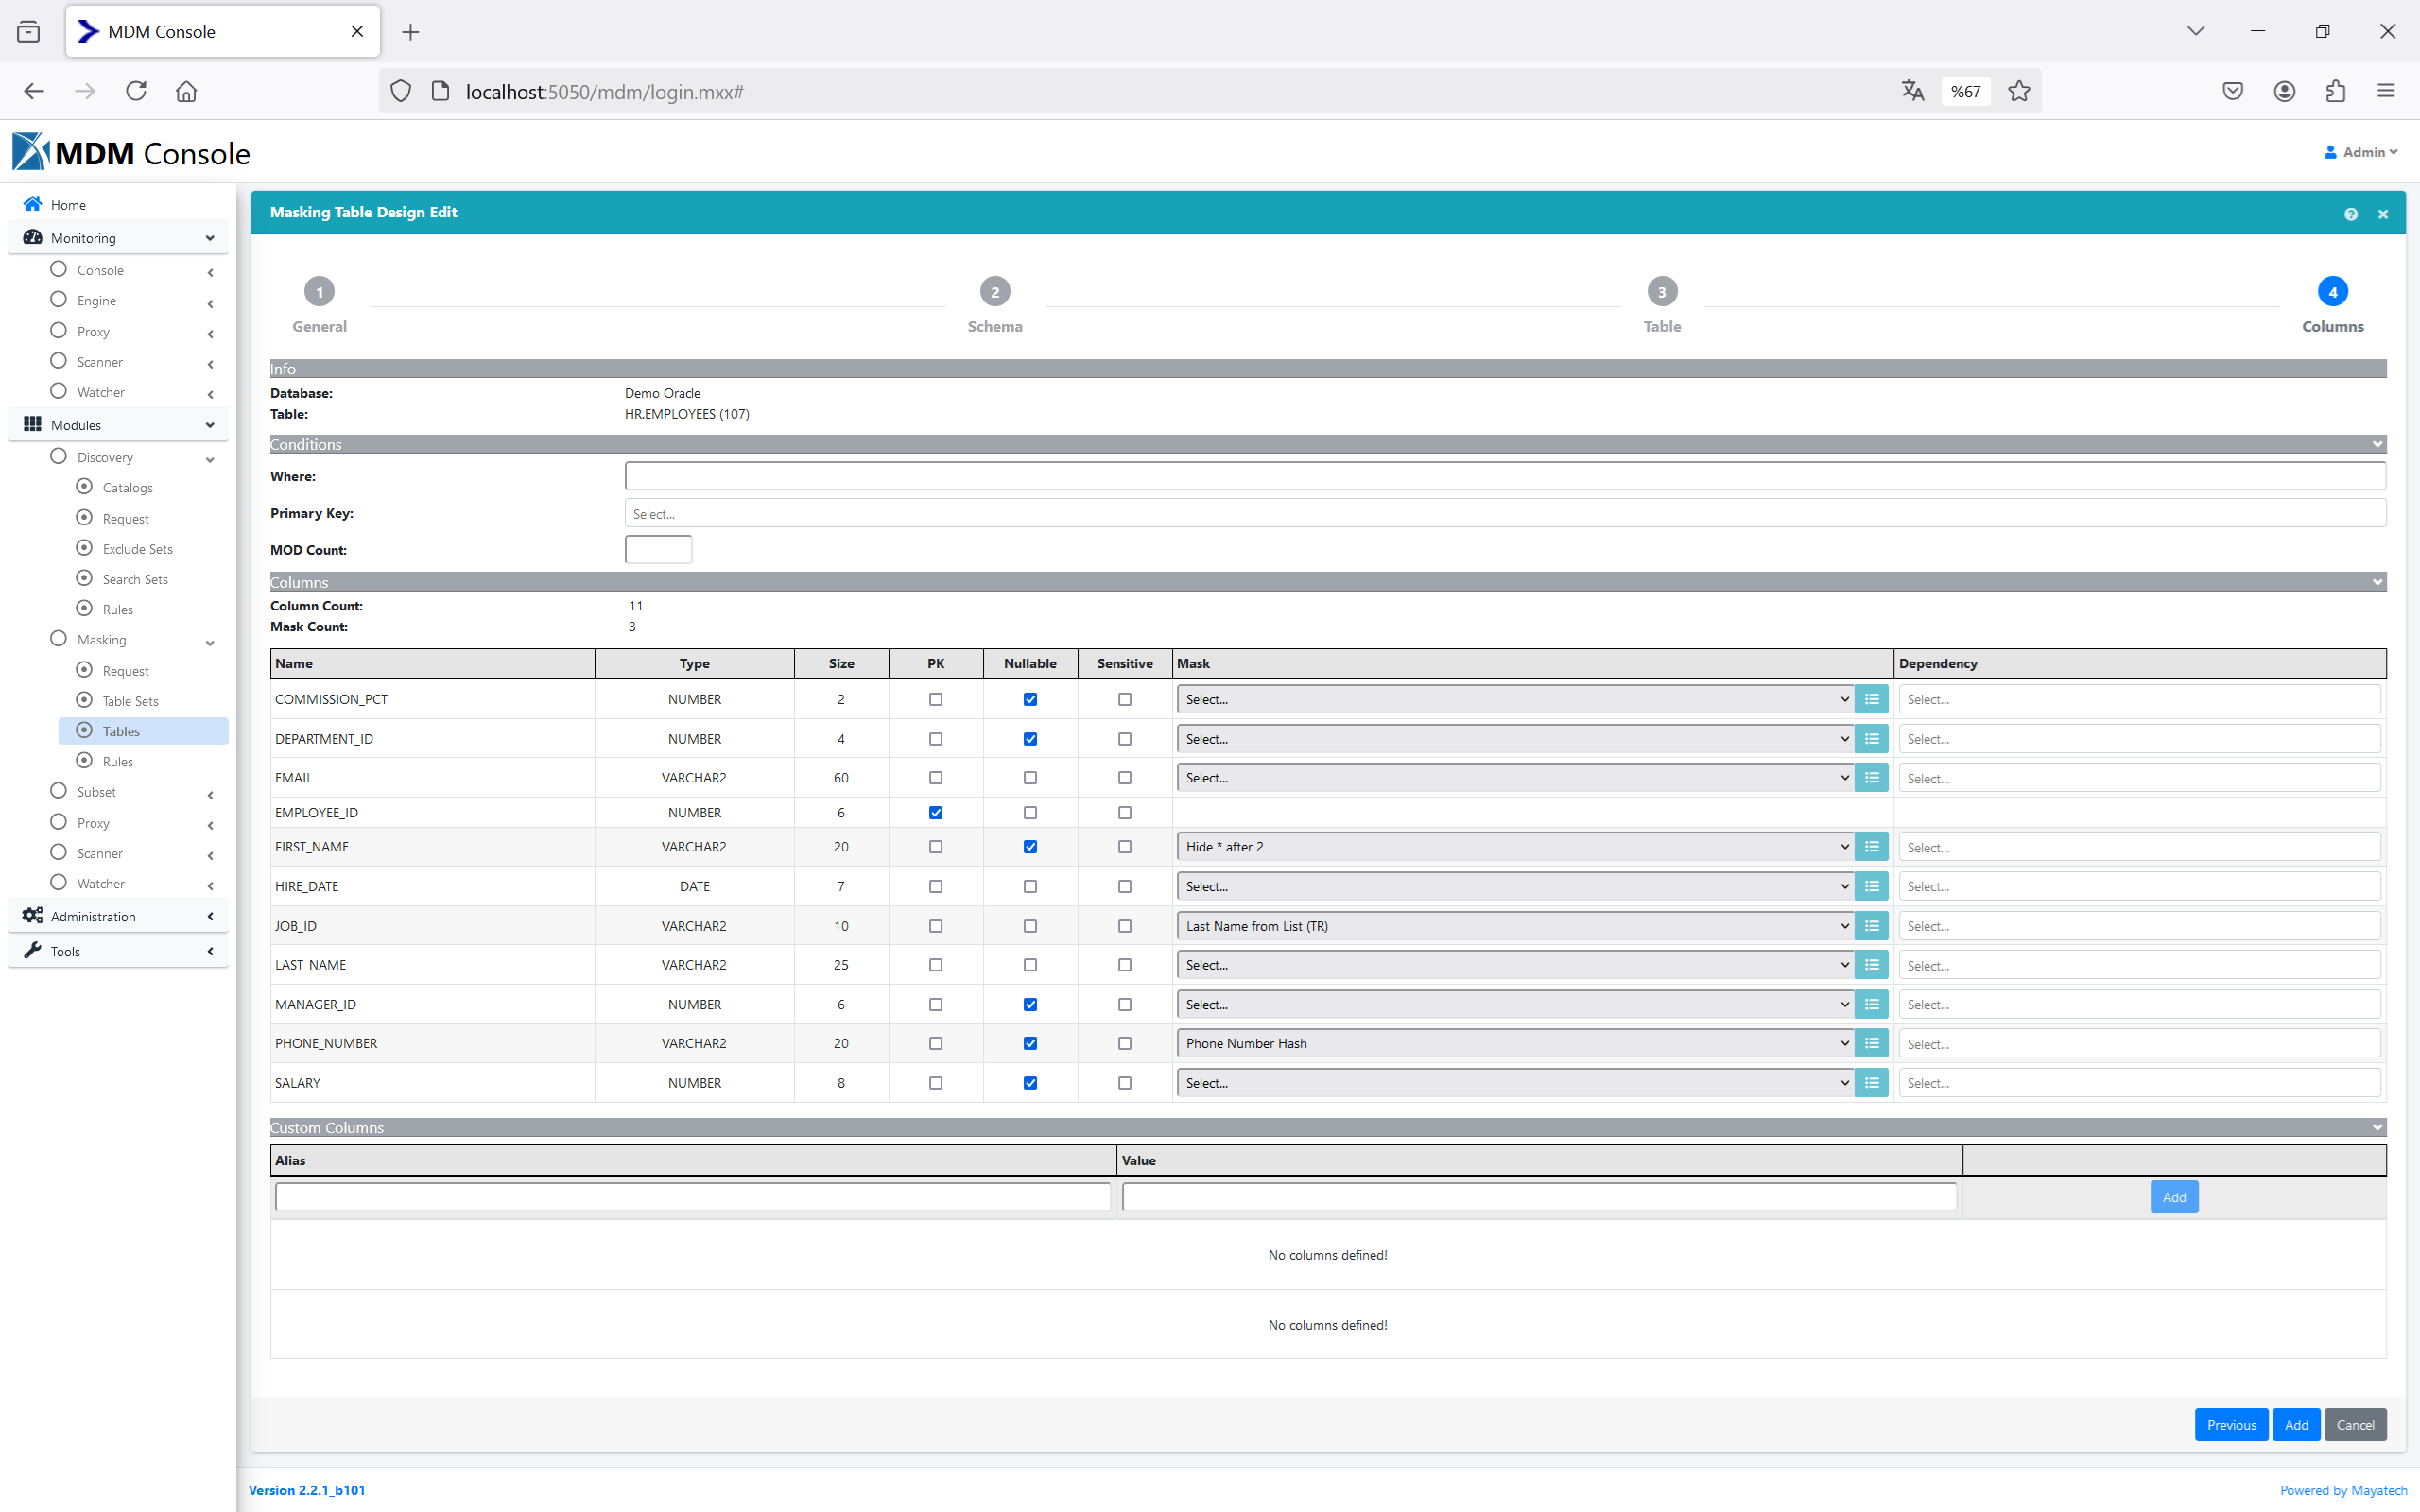Bookmark this page with star icon
This screenshot has height=1512, width=2420.
click(2019, 91)
